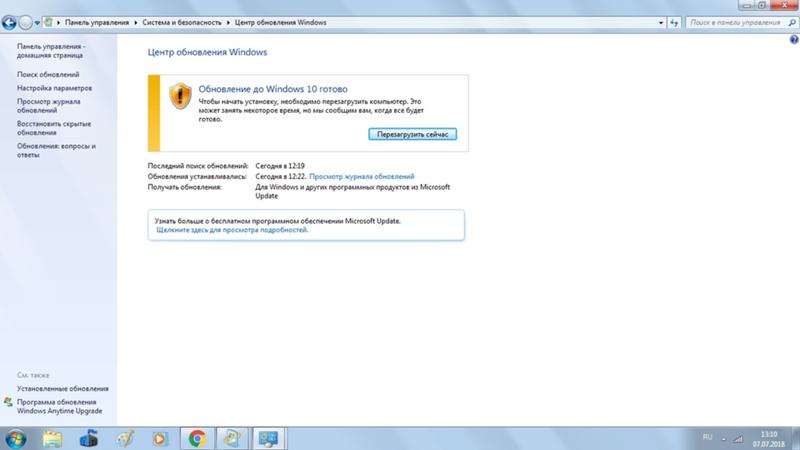
Task: Open the Windows Start orb
Action: click(x=16, y=439)
